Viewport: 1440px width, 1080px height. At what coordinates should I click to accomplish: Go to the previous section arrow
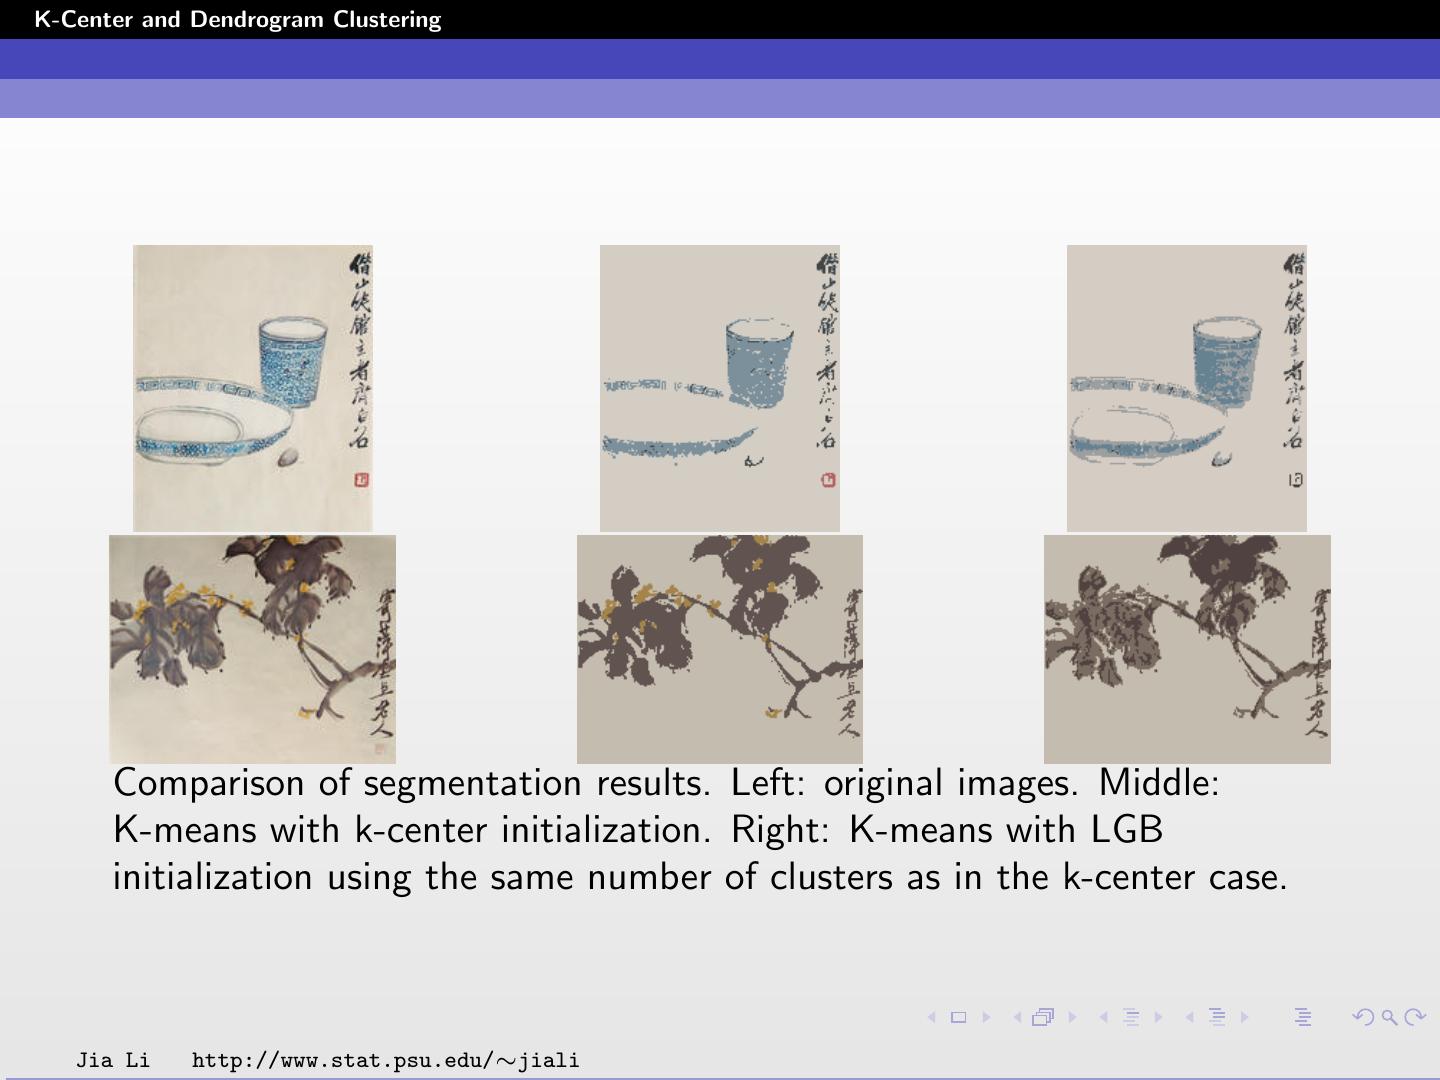tap(1190, 1018)
